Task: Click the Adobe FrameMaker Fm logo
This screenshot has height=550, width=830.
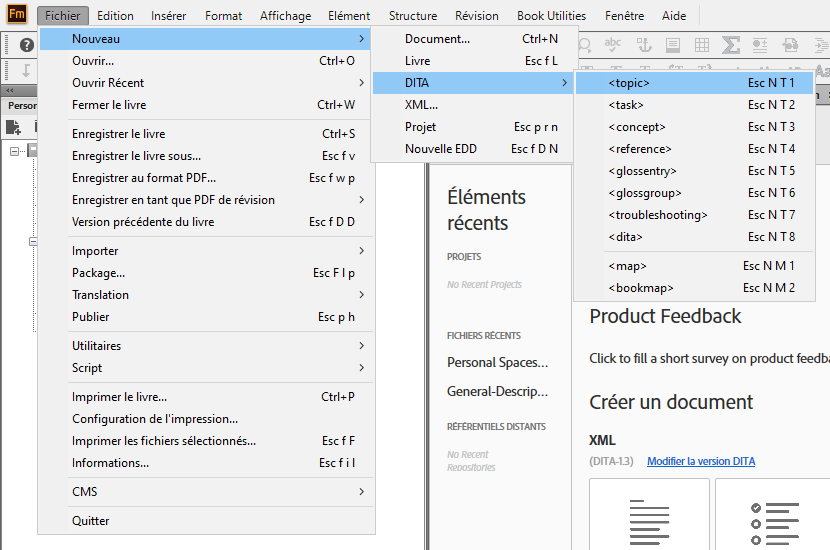Action: (x=17, y=15)
